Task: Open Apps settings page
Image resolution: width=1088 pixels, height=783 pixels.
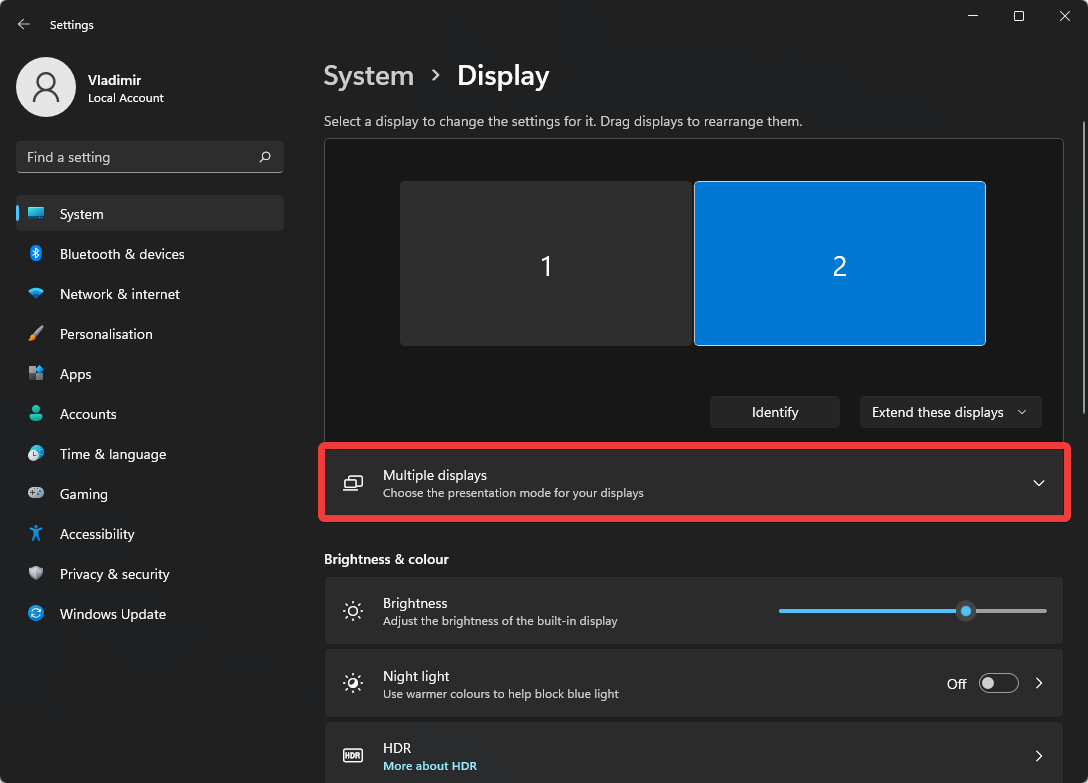Action: pos(150,373)
